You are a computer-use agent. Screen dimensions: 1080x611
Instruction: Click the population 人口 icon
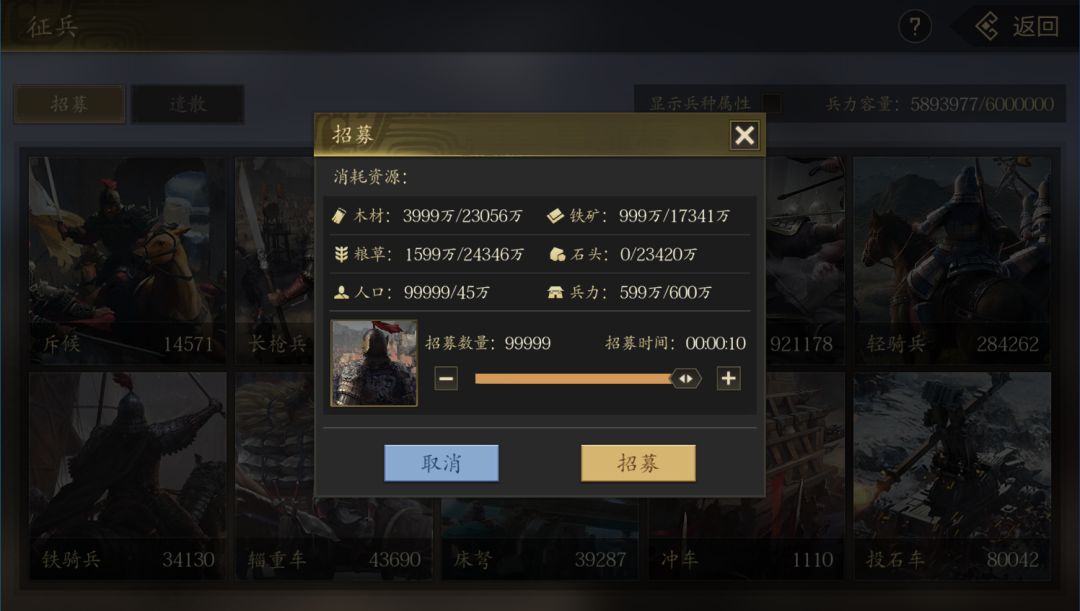[x=341, y=293]
